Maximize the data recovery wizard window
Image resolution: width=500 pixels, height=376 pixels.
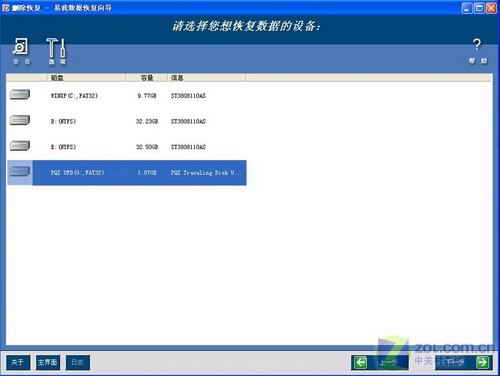click(479, 8)
